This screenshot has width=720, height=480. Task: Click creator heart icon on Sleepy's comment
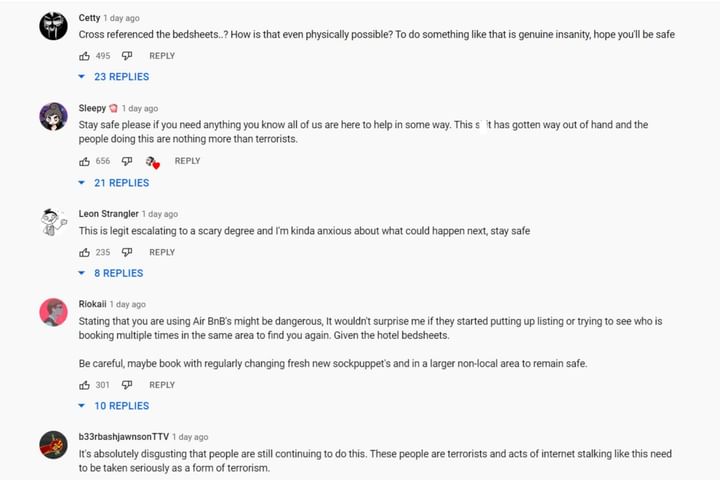point(152,162)
